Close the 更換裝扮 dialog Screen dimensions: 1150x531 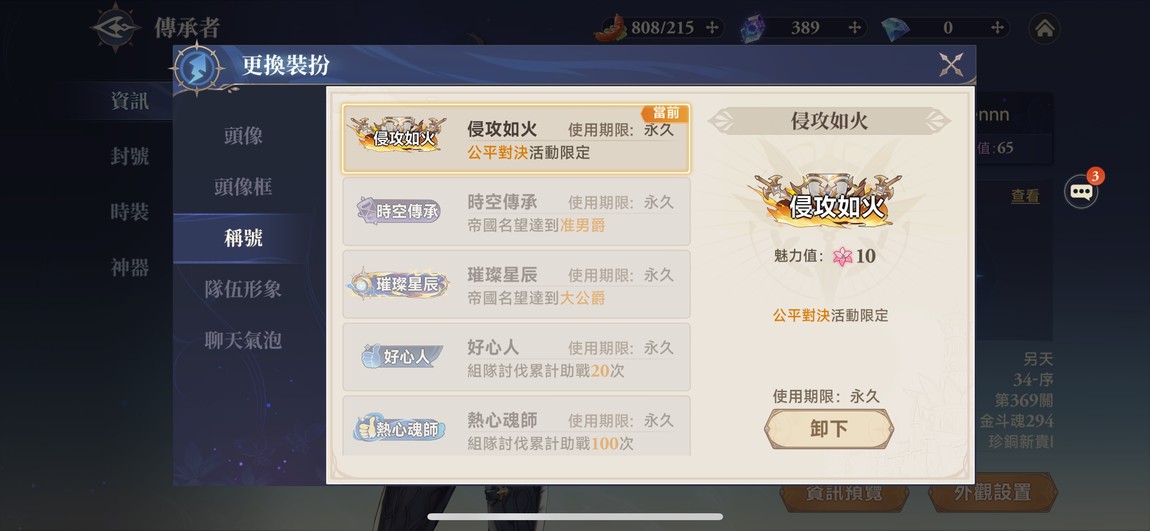[951, 65]
